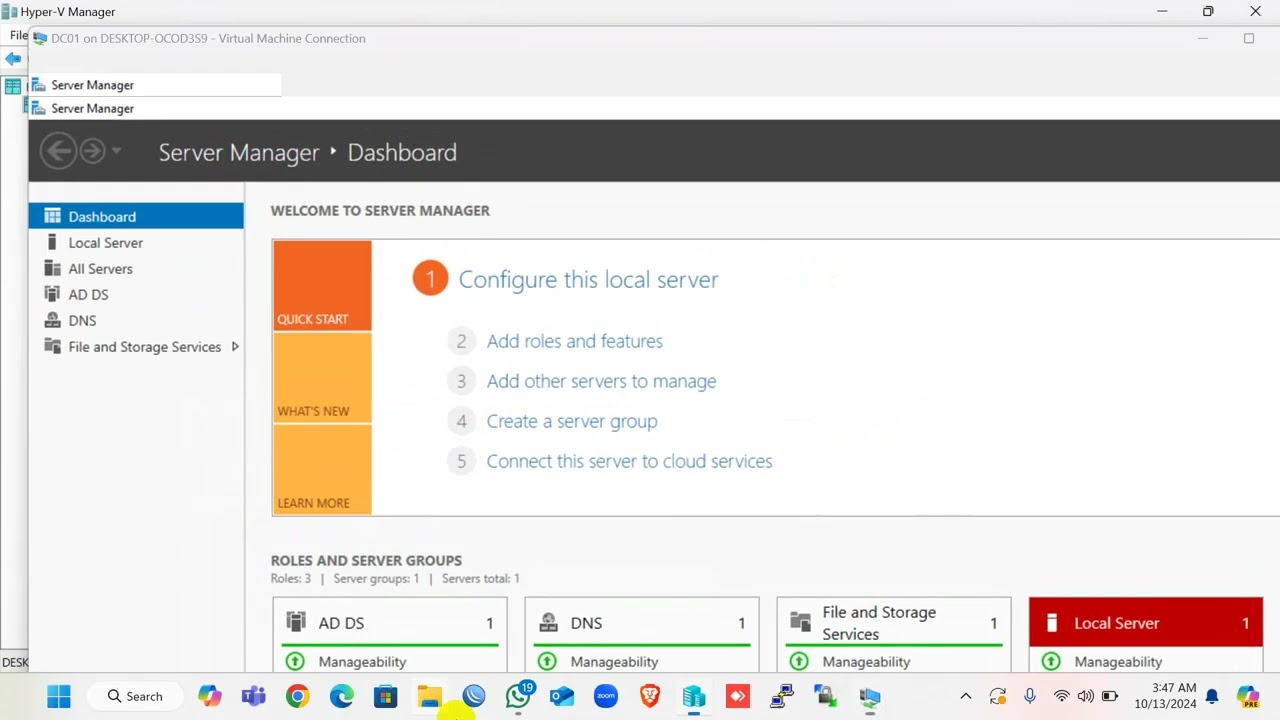Image resolution: width=1280 pixels, height=720 pixels.
Task: Click the Server Manager back arrow button
Action: pos(58,151)
